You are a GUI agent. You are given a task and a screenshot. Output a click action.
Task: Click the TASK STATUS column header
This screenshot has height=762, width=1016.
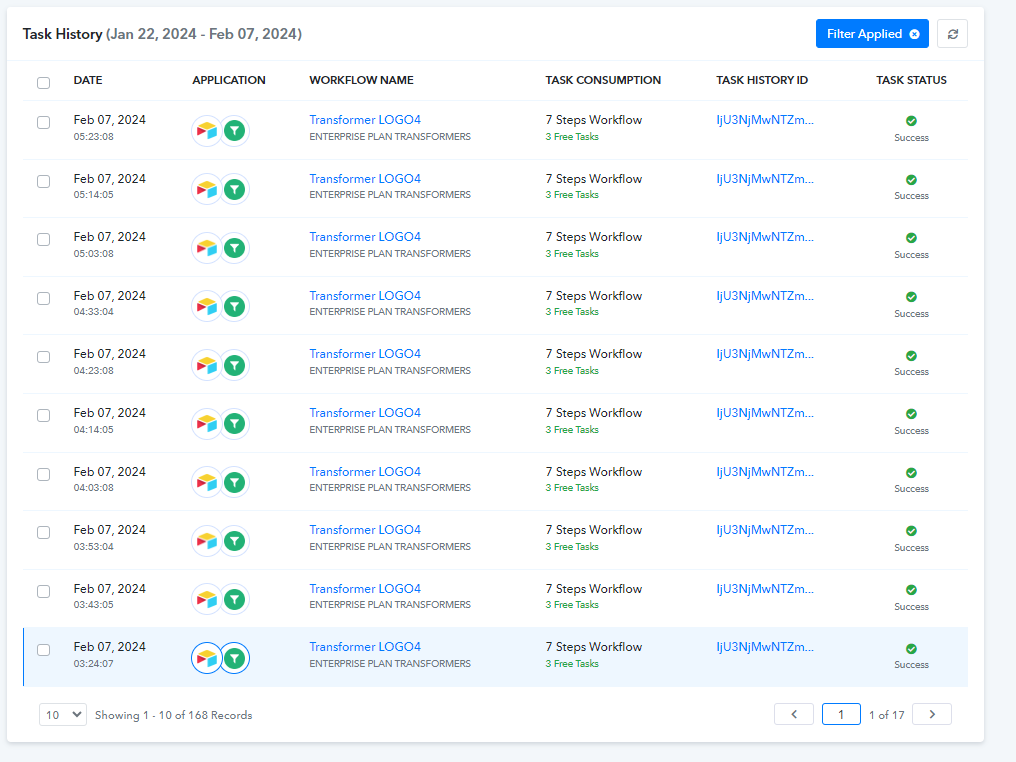point(911,80)
